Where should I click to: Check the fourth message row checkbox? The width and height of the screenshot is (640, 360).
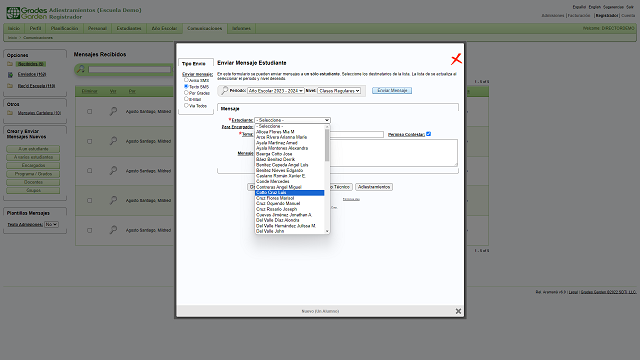click(89, 200)
